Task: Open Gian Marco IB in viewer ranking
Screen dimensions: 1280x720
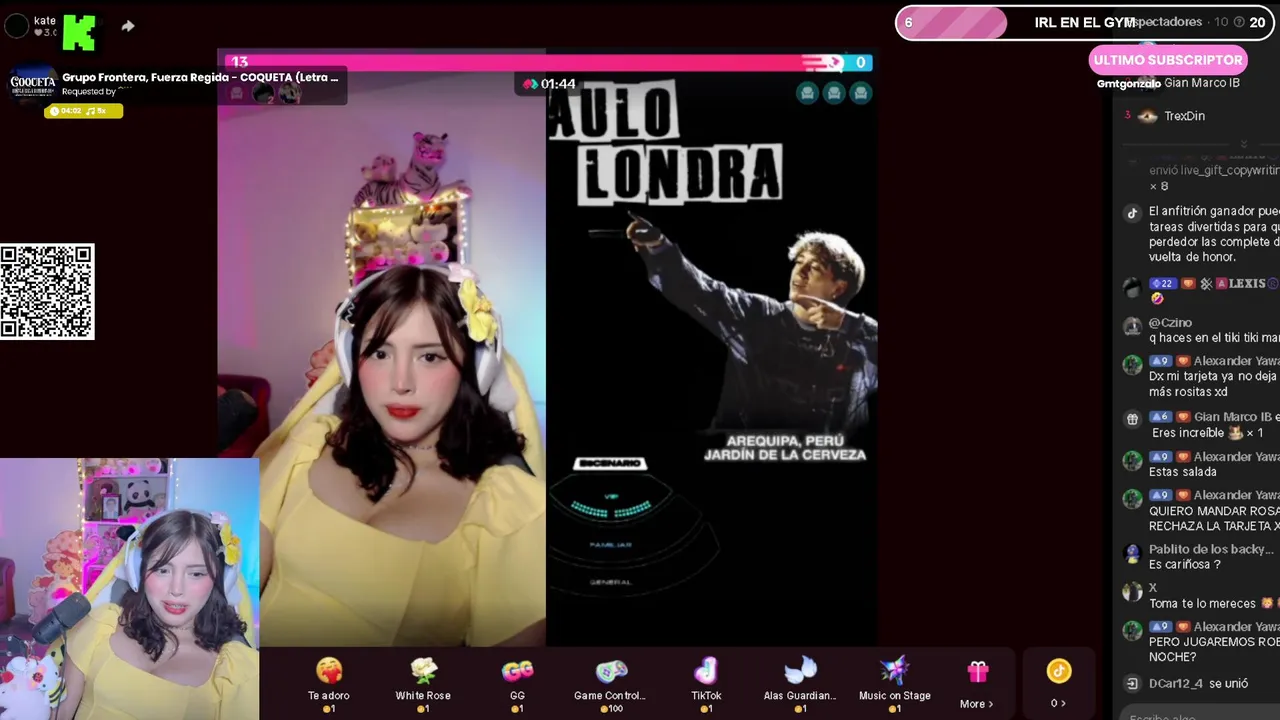Action: pyautogui.click(x=1201, y=83)
